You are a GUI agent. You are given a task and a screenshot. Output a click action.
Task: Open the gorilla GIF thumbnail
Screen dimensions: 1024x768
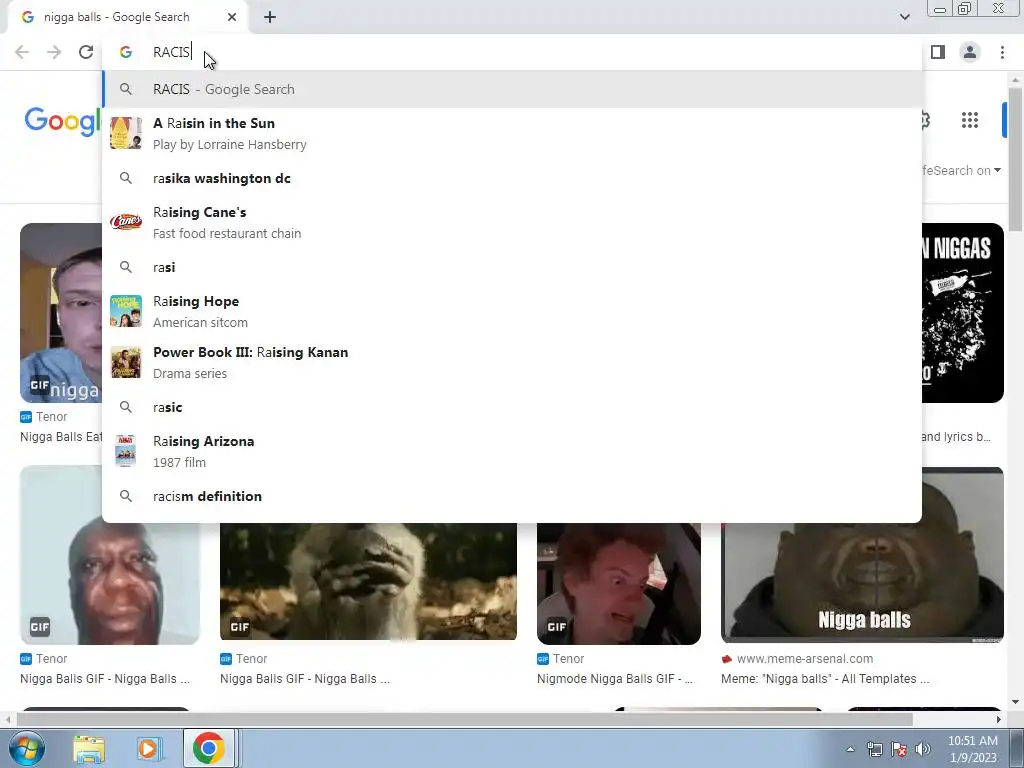click(x=368, y=581)
